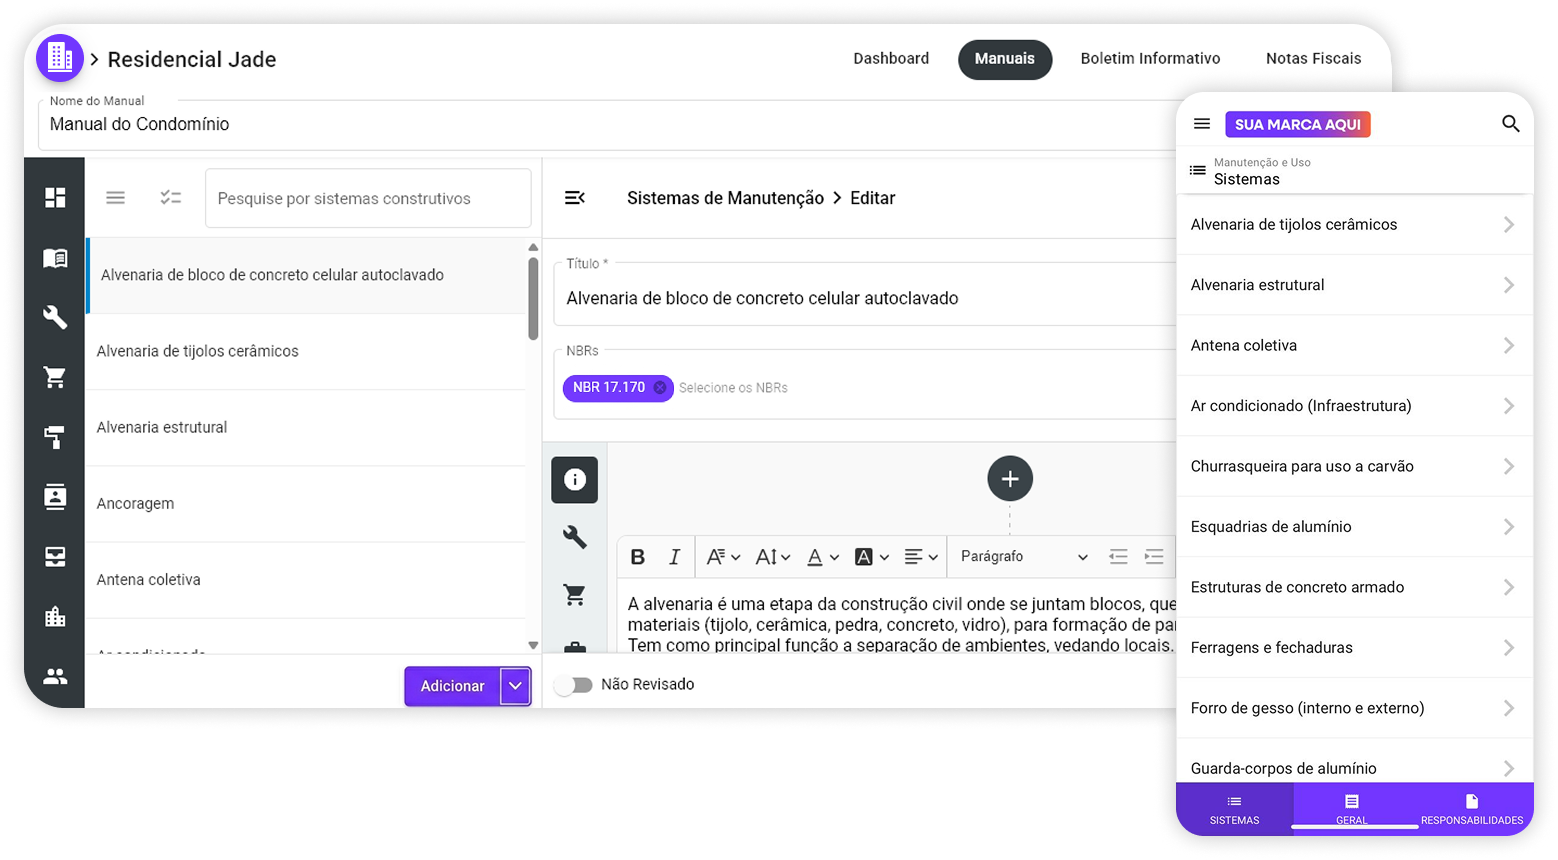Switch to the Boletim Informativo tab
Image resolution: width=1558 pixels, height=860 pixels.
coord(1150,59)
